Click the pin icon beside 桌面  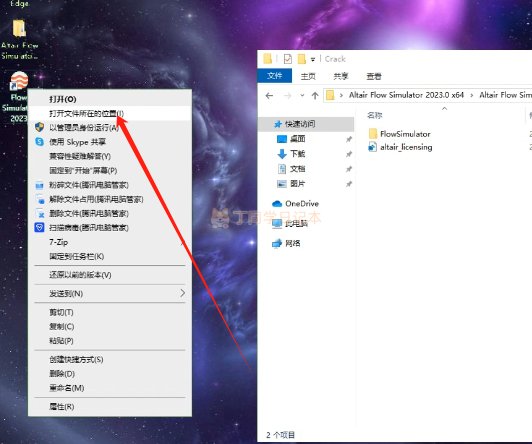(x=349, y=139)
